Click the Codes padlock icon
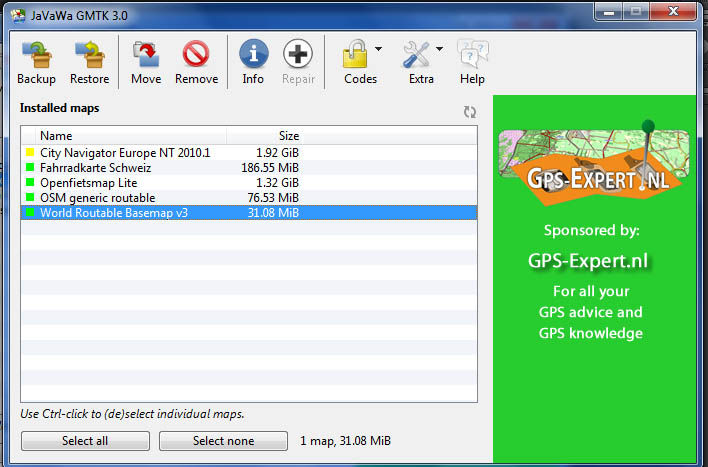 (355, 55)
